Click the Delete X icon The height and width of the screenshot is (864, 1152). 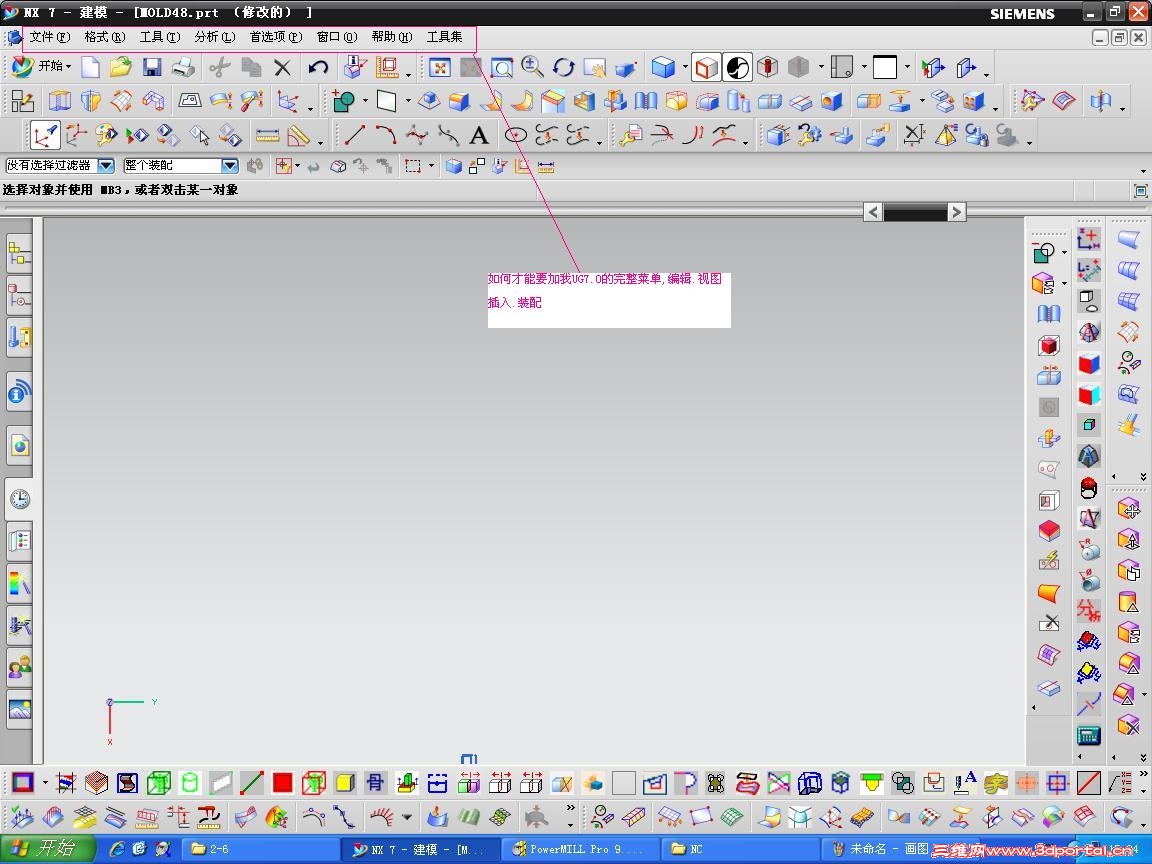pos(282,68)
